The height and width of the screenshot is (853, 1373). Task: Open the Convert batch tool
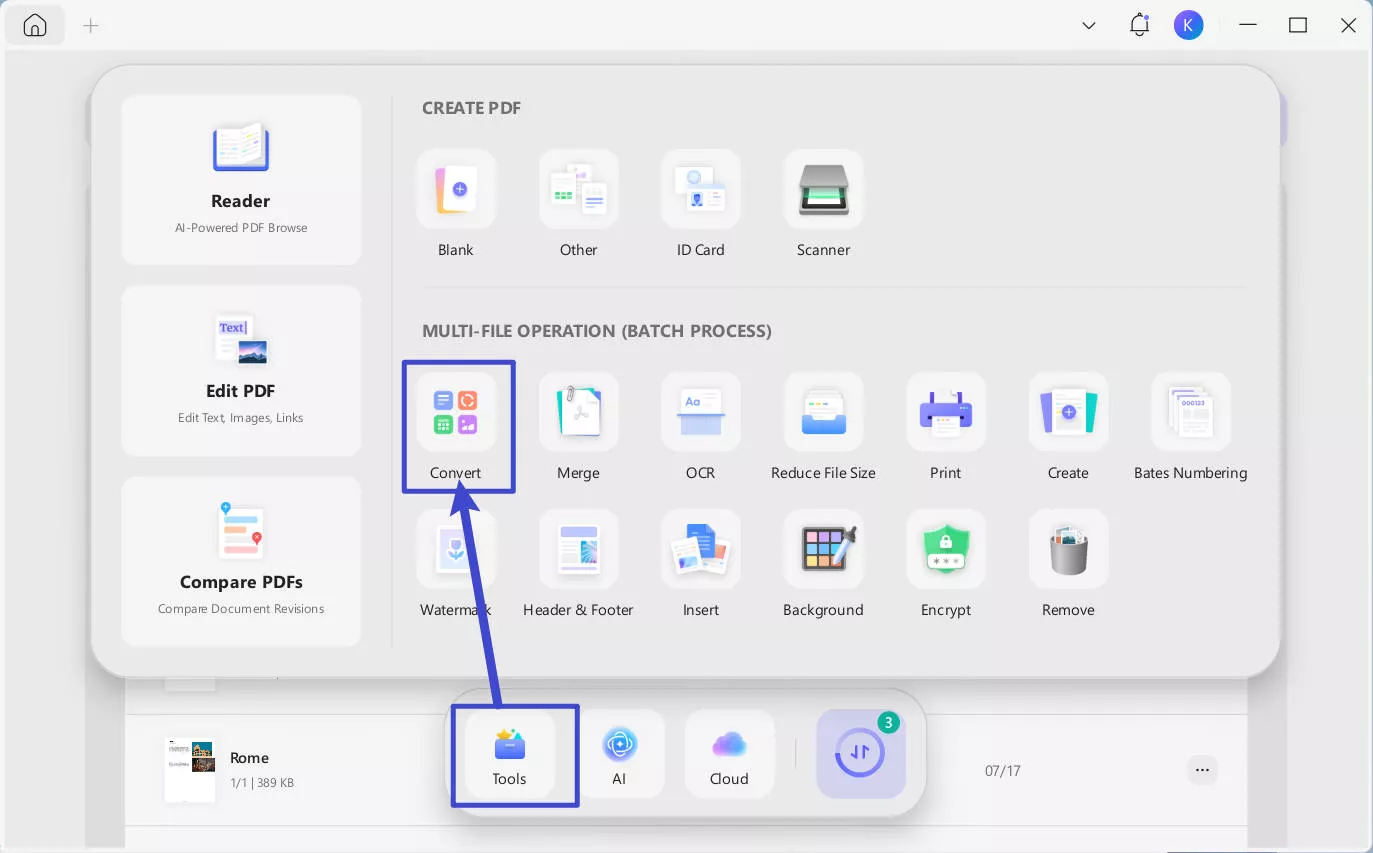point(456,412)
